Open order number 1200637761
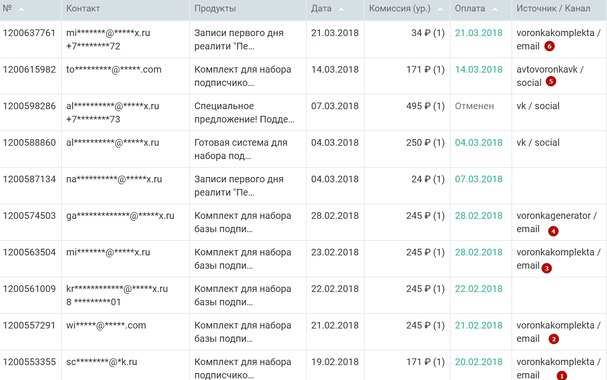The width and height of the screenshot is (607, 380). pos(29,33)
